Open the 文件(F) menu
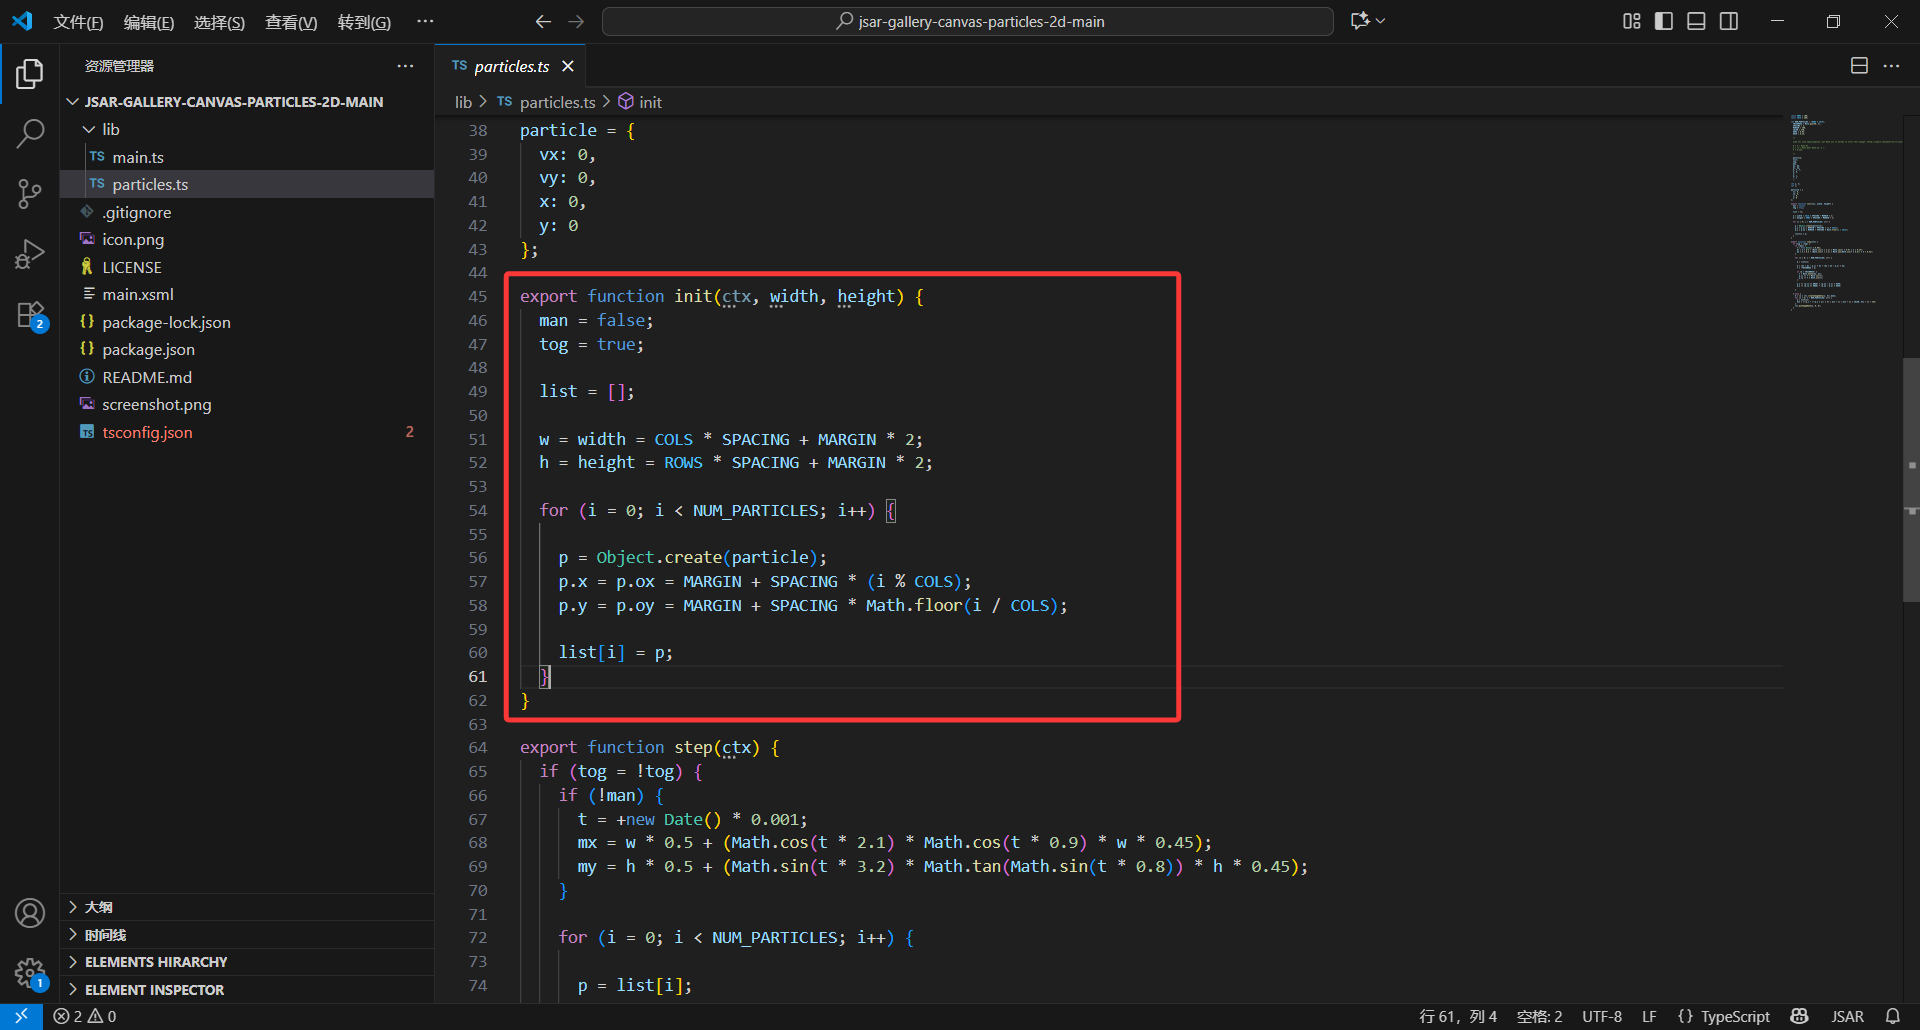Image resolution: width=1920 pixels, height=1030 pixels. 78,22
